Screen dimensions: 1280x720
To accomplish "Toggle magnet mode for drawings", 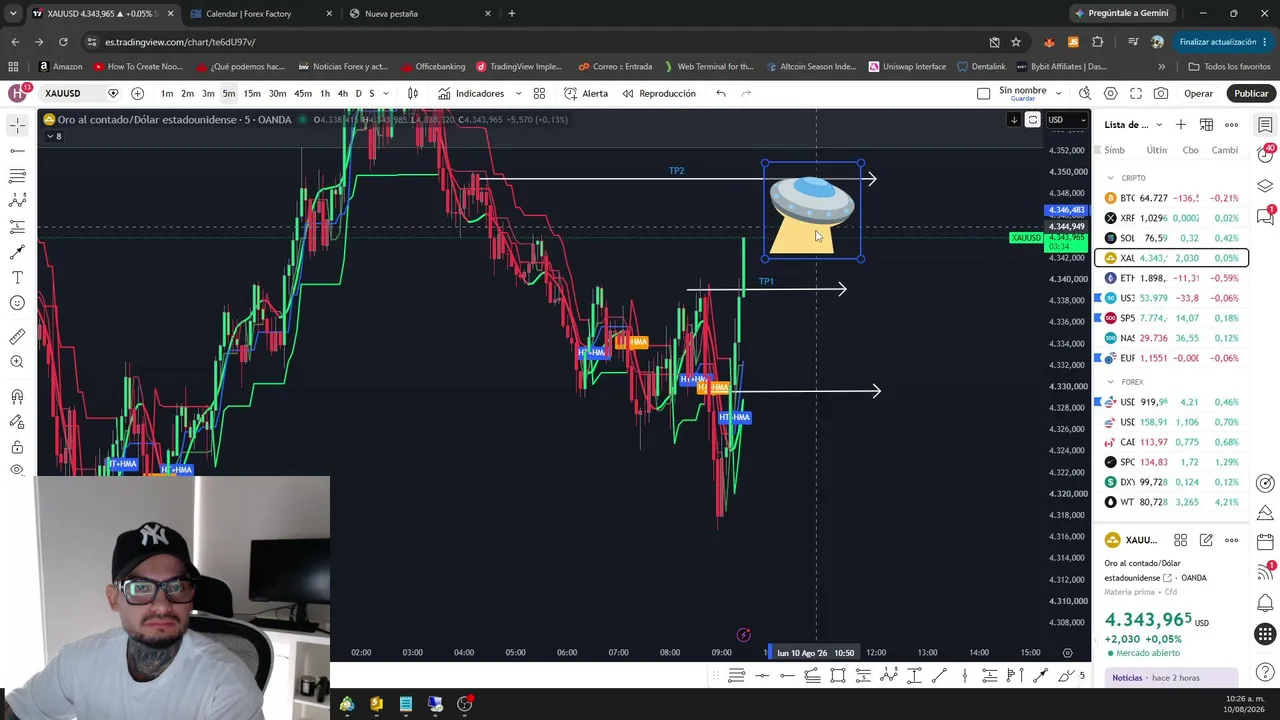I will [x=17, y=396].
